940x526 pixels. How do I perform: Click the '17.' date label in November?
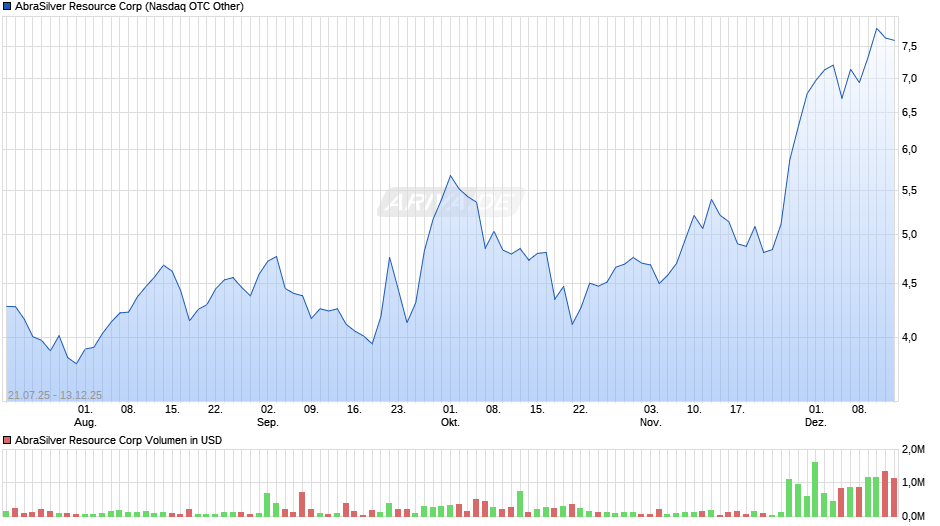coord(737,410)
